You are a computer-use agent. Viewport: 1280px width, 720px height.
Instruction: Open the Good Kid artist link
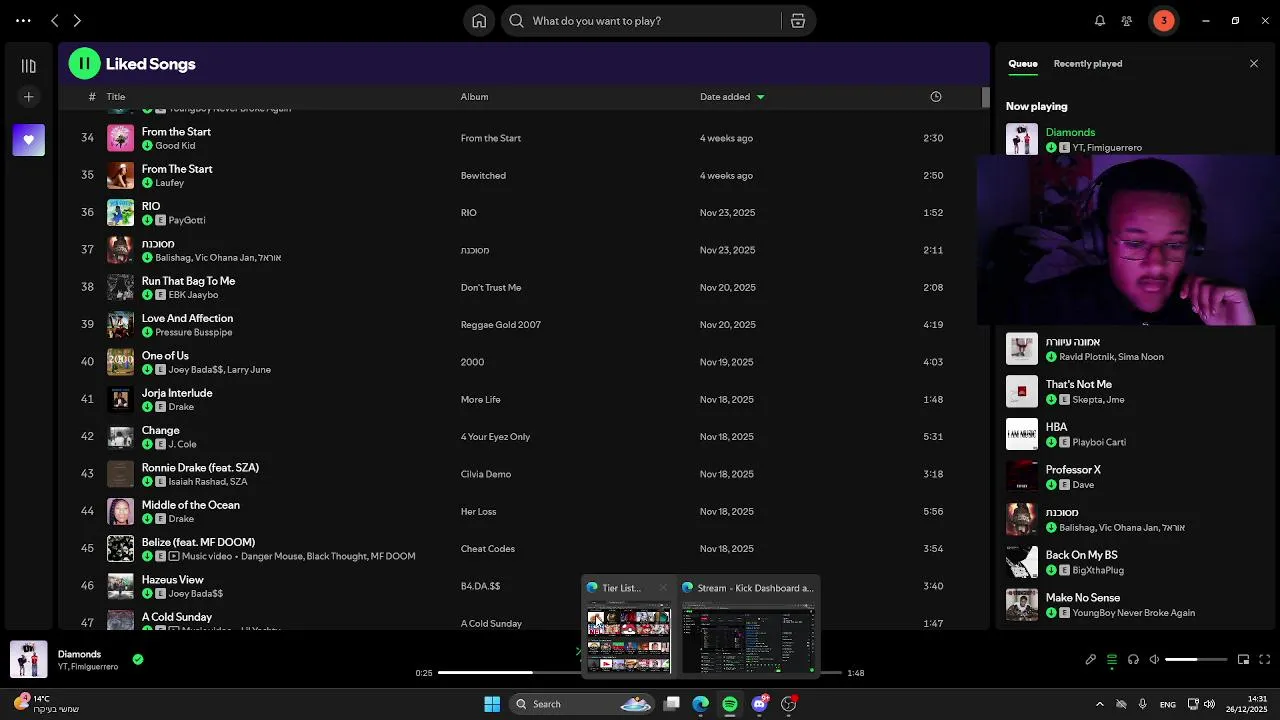tap(175, 146)
